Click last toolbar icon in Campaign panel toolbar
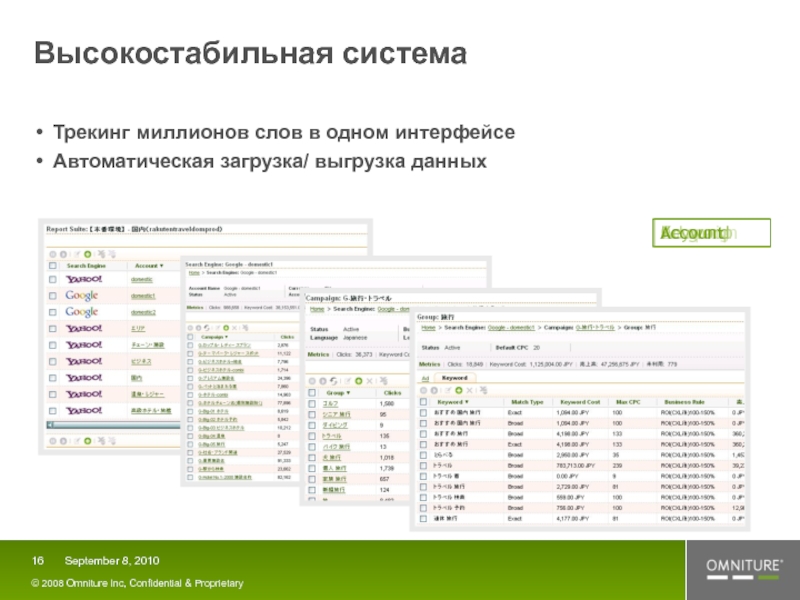The image size is (800, 600). tap(383, 381)
